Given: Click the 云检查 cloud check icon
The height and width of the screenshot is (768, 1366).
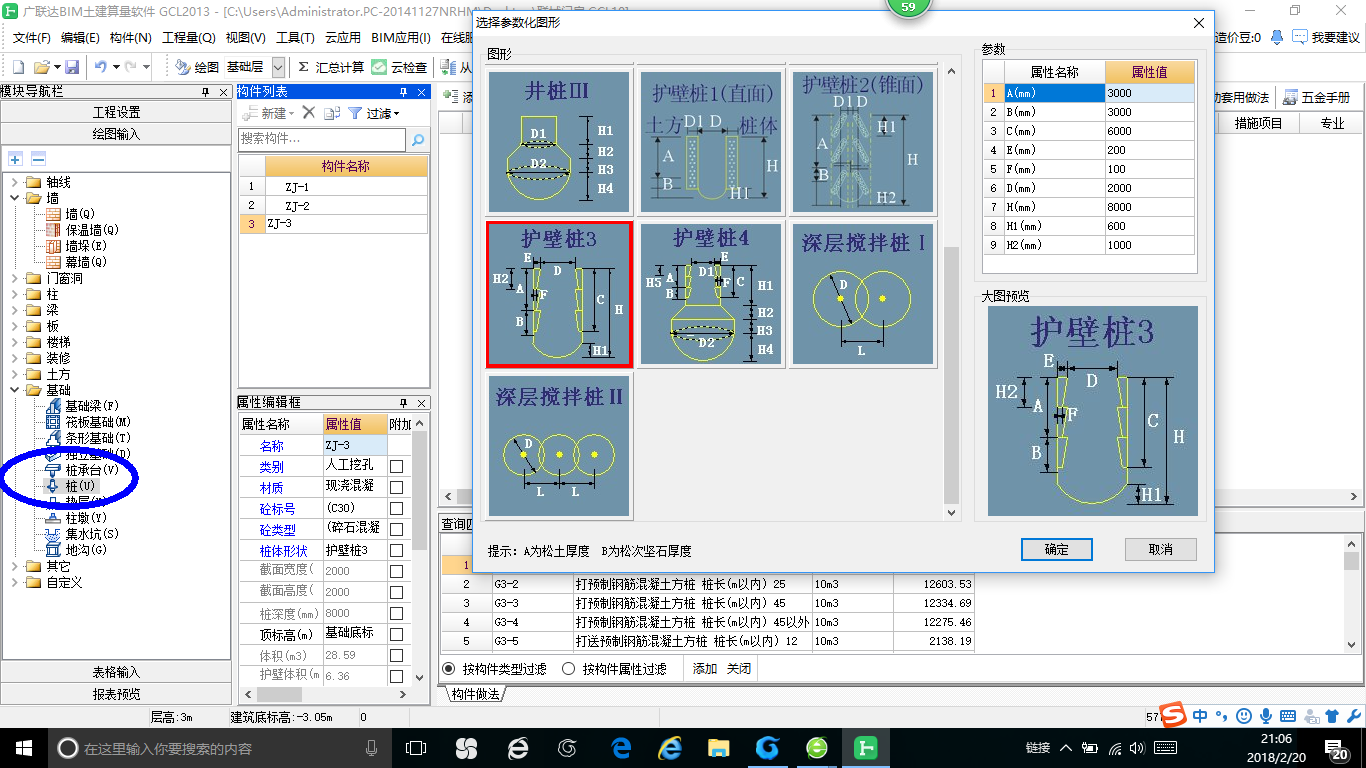Looking at the screenshot, I should coord(379,67).
